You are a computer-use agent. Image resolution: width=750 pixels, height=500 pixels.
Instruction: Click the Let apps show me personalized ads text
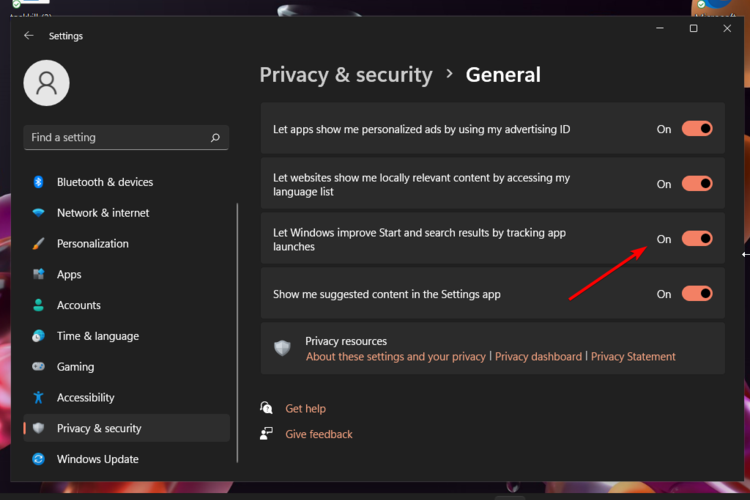point(421,129)
